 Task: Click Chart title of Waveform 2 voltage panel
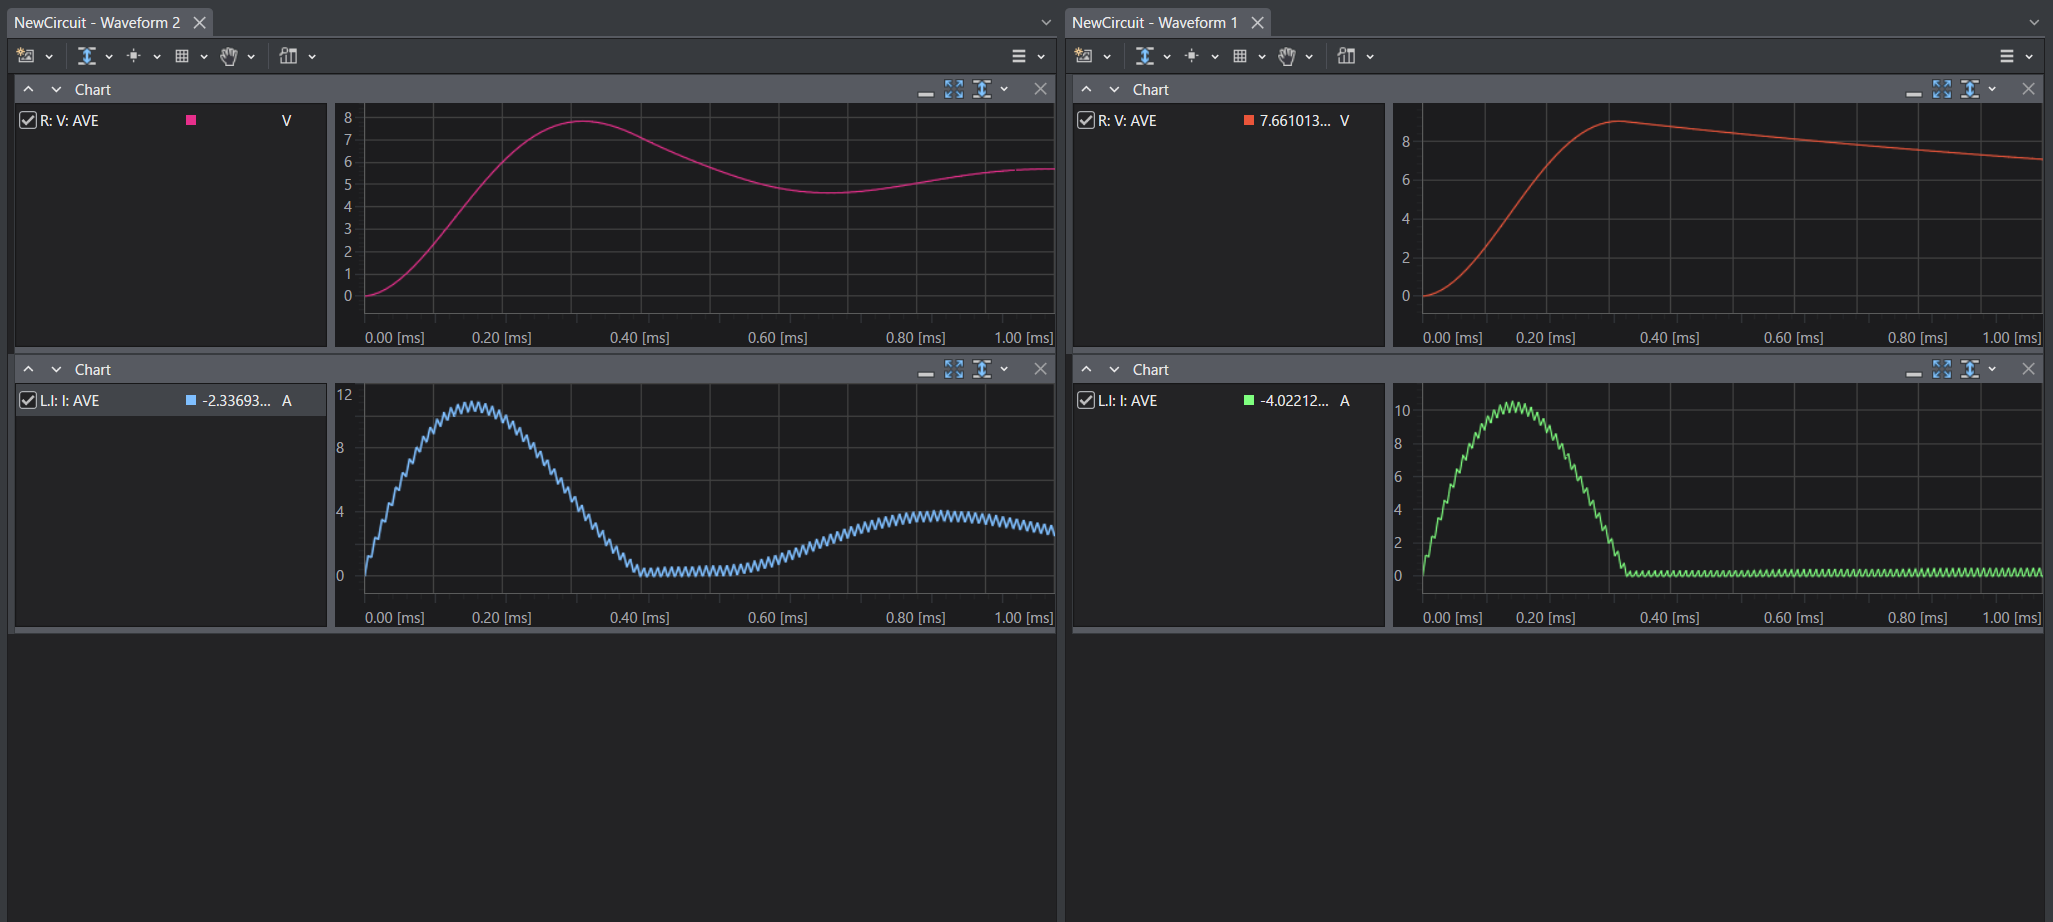[93, 89]
